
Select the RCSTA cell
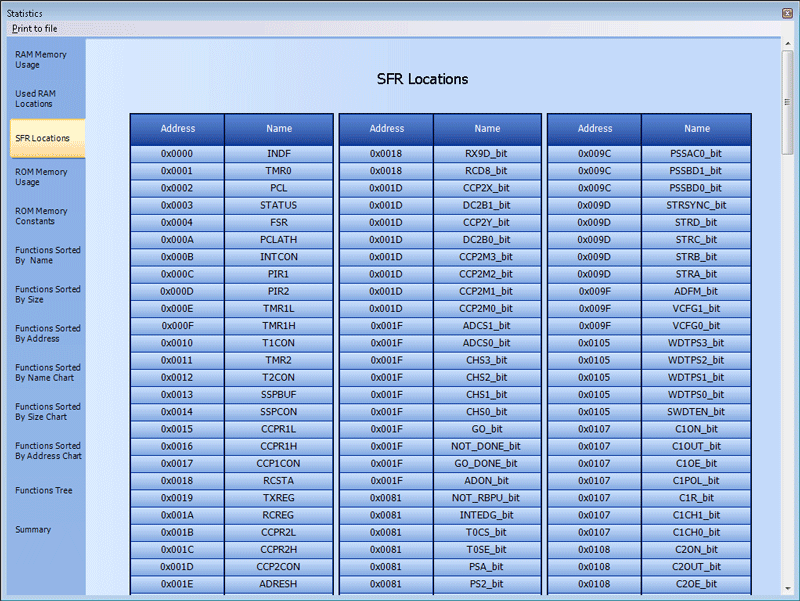coord(279,481)
